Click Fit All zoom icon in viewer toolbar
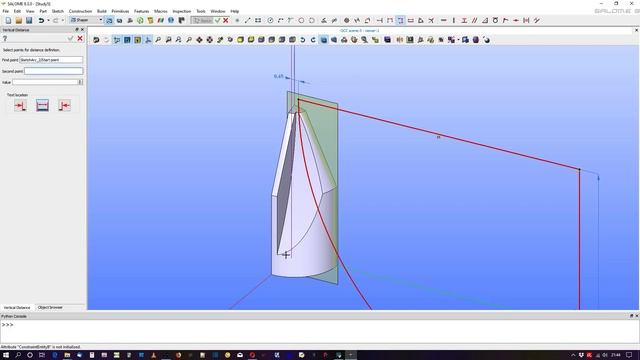The height and width of the screenshot is (360, 640). [x=158, y=40]
